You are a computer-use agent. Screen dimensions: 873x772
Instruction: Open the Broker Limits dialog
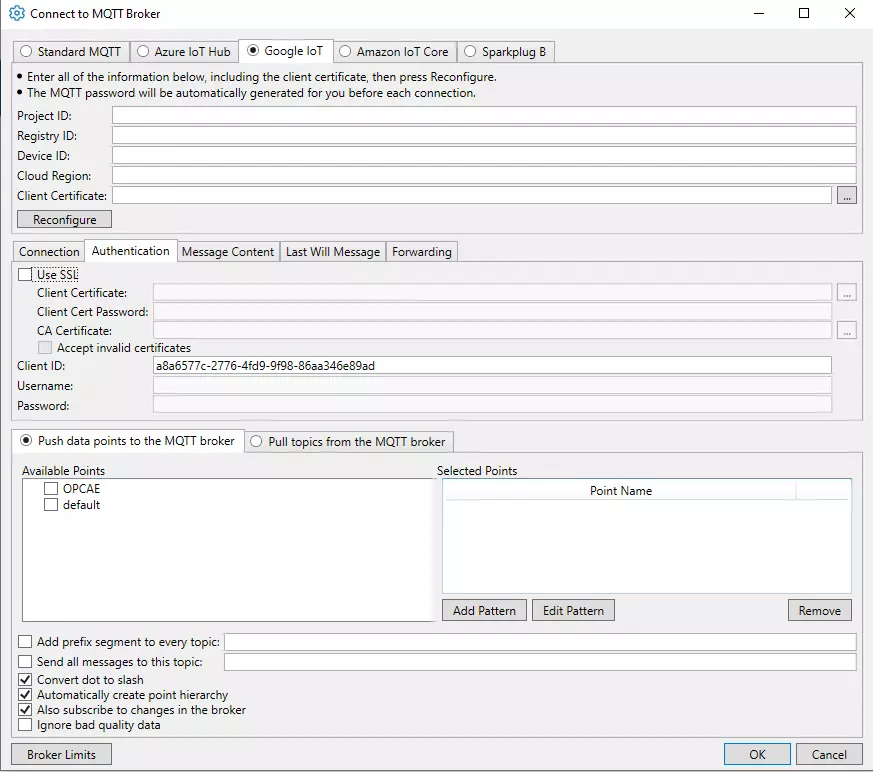(61, 754)
